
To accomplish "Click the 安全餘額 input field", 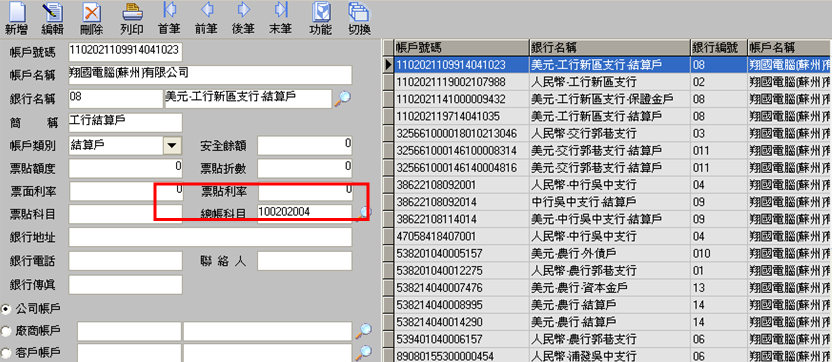I will [x=305, y=145].
